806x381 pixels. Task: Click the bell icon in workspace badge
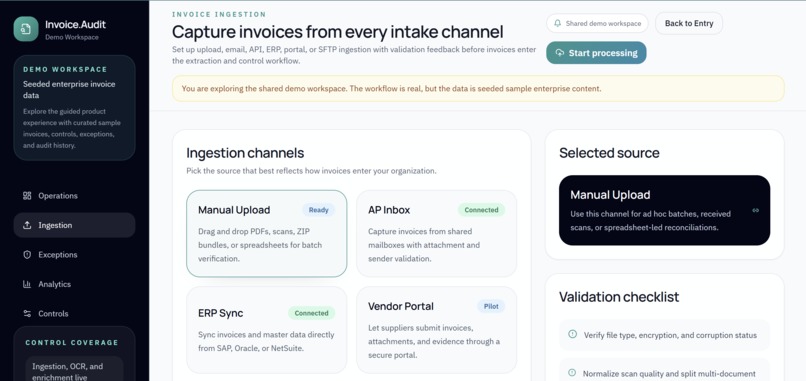click(558, 23)
